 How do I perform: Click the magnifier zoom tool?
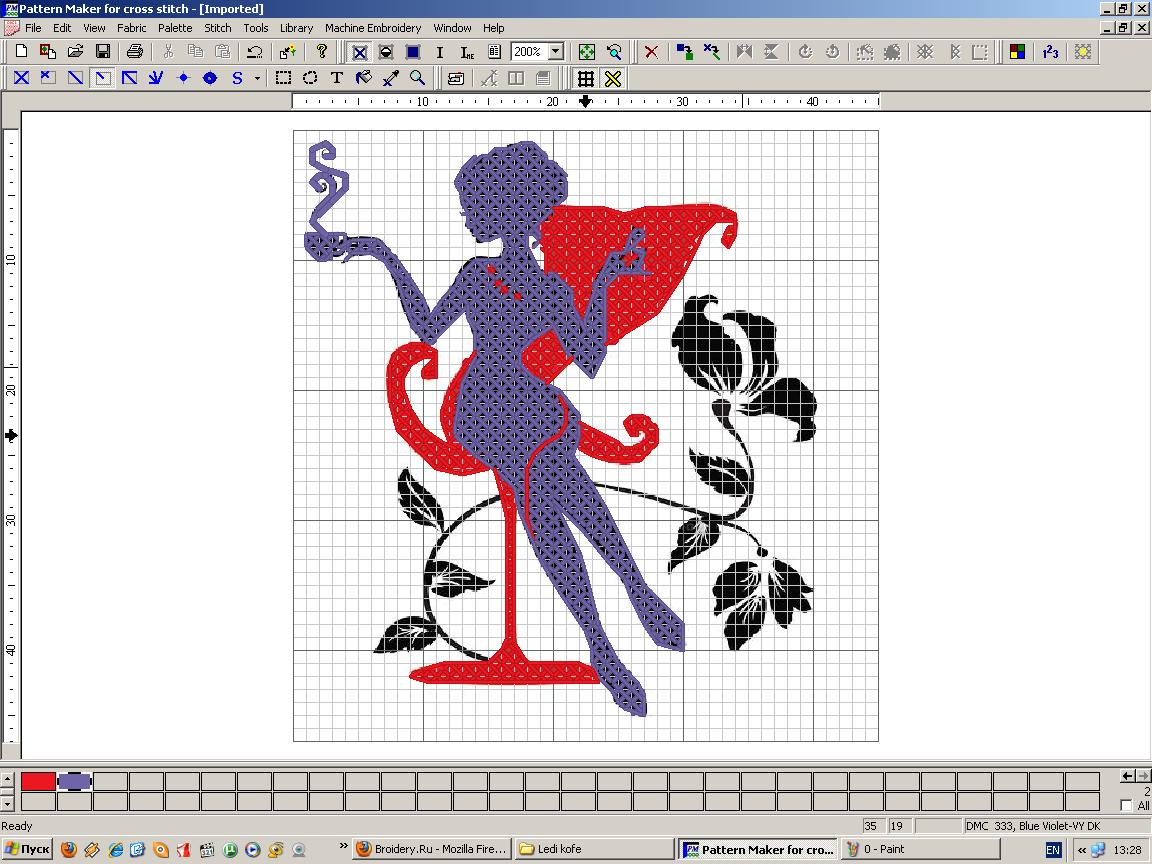418,78
